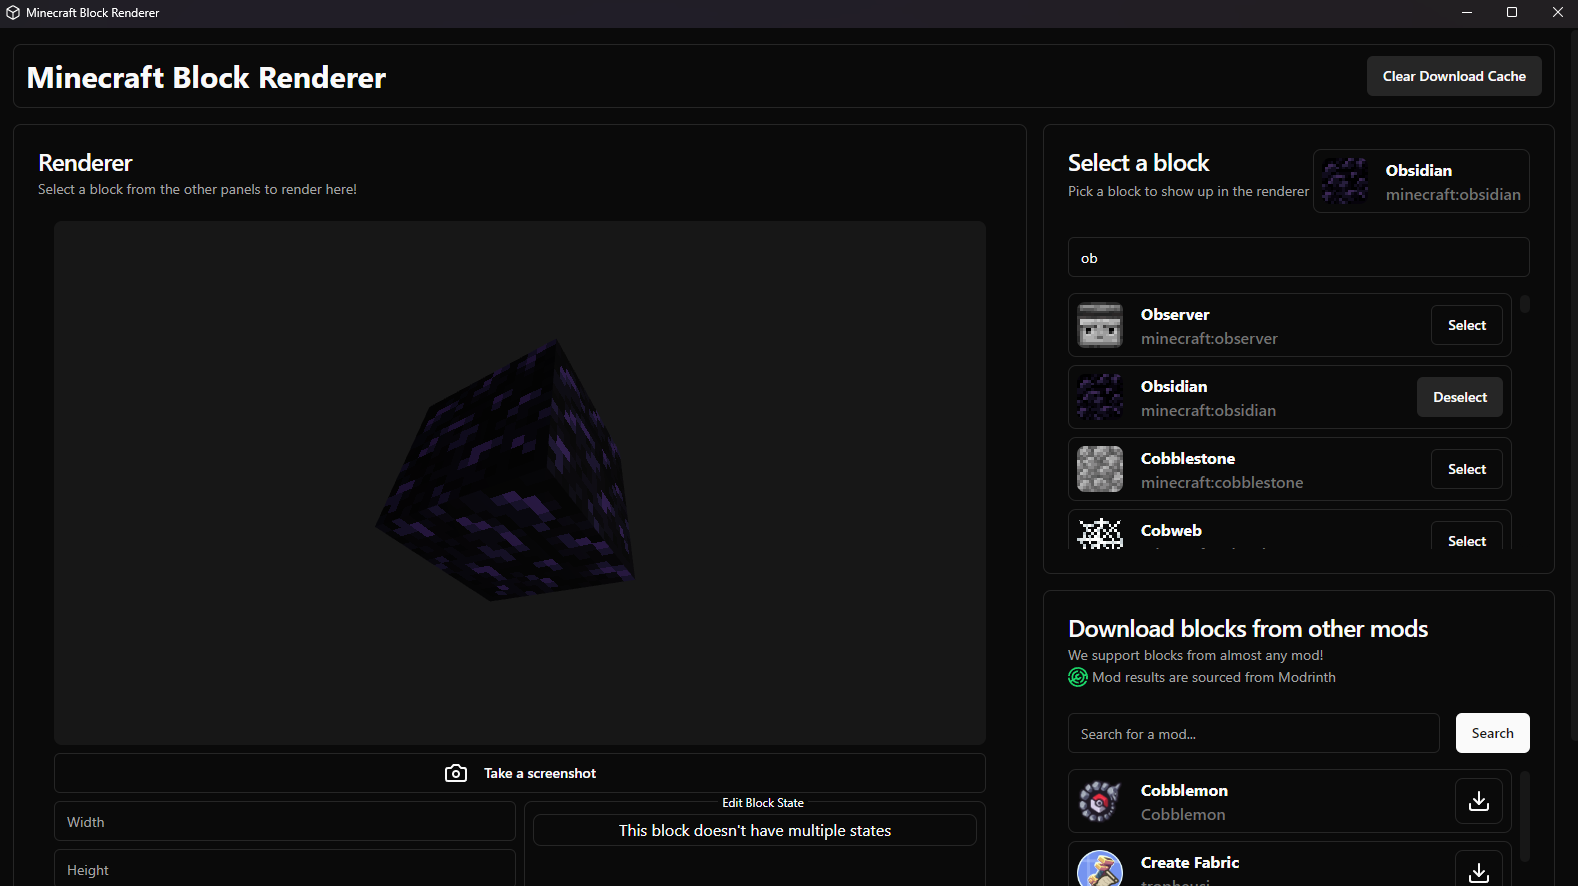Screen dimensions: 1578x886
Task: Download the Cobblemon mod blocks
Action: (1479, 801)
